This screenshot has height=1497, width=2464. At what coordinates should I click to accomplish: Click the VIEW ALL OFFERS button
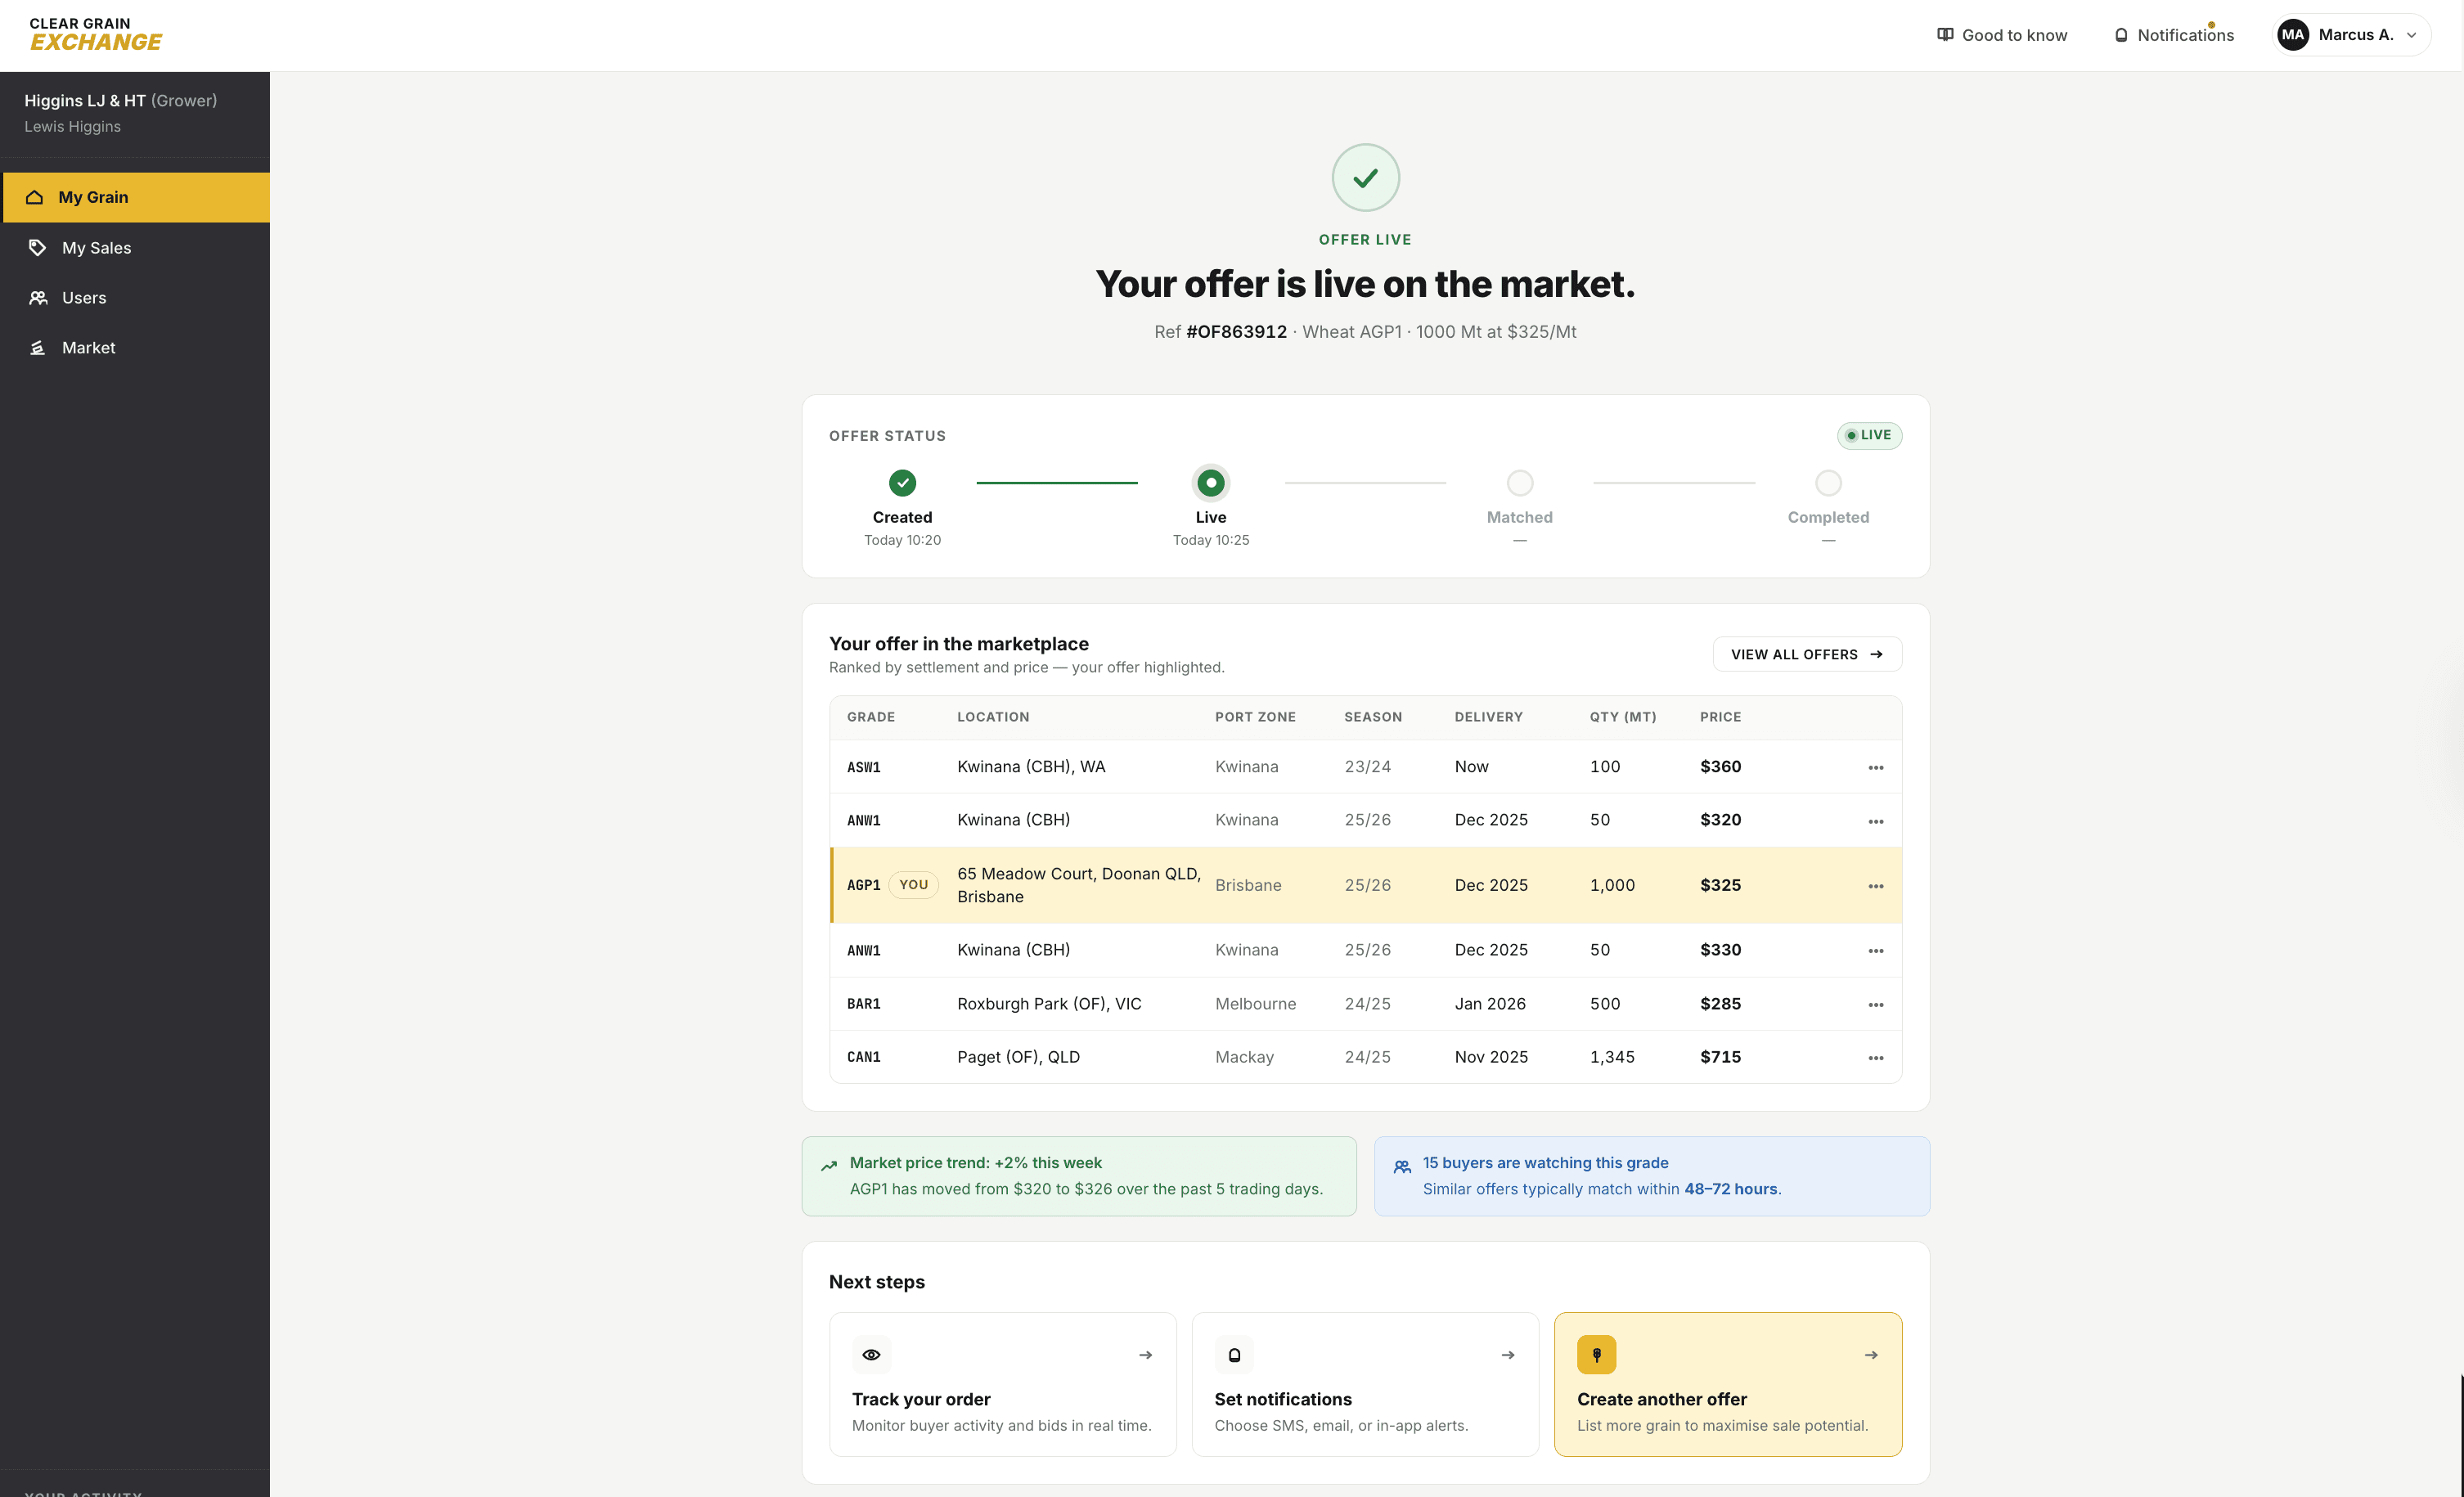[x=1806, y=654]
